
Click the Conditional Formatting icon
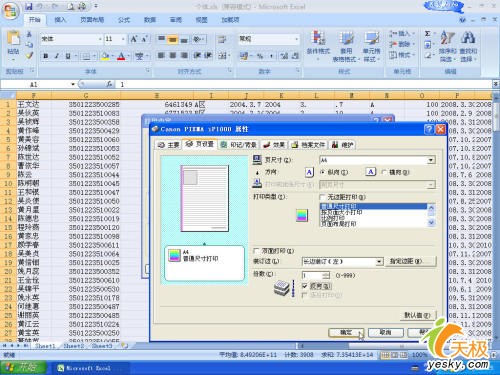[x=318, y=38]
